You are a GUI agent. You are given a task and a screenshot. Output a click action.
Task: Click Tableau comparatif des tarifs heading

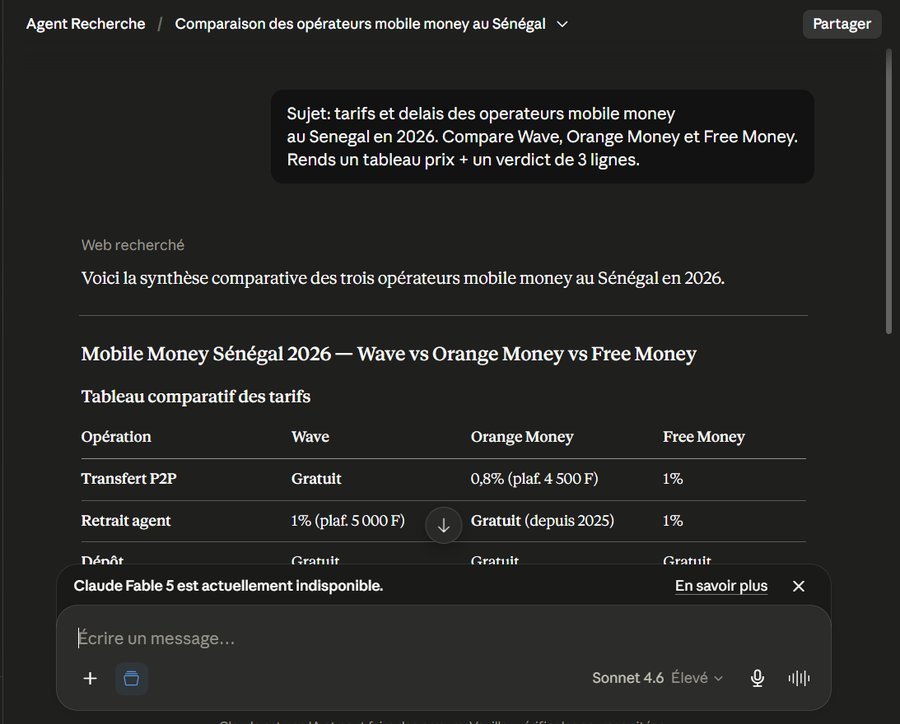click(196, 397)
